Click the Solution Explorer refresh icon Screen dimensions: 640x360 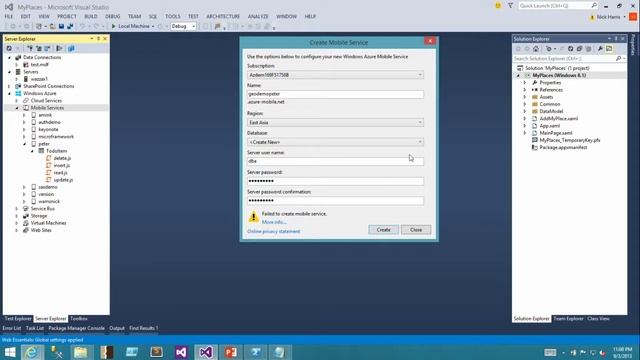pyautogui.click(x=570, y=49)
